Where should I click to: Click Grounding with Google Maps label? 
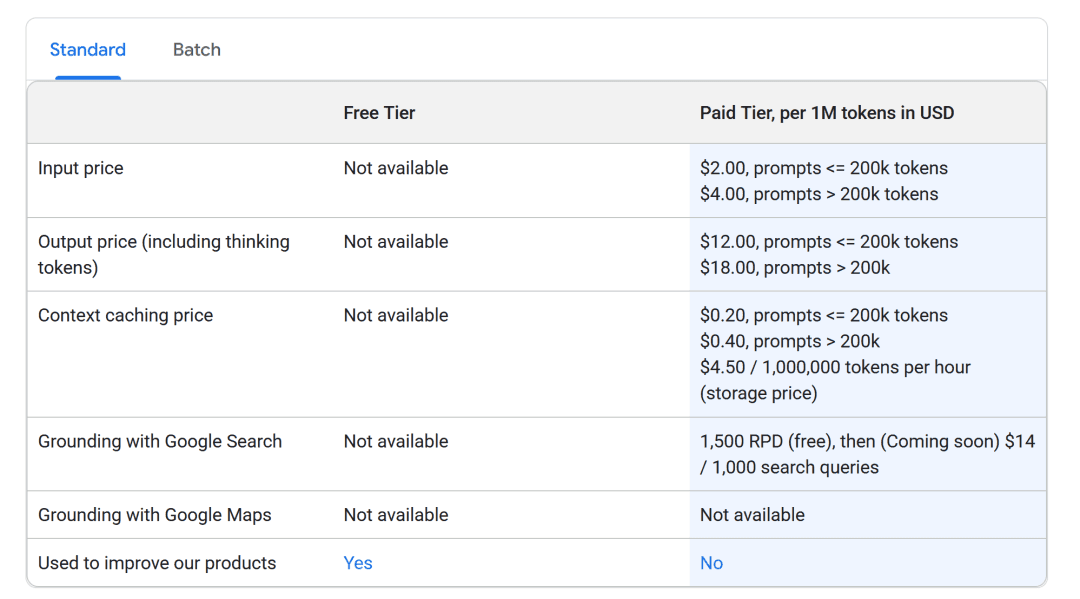coord(154,515)
